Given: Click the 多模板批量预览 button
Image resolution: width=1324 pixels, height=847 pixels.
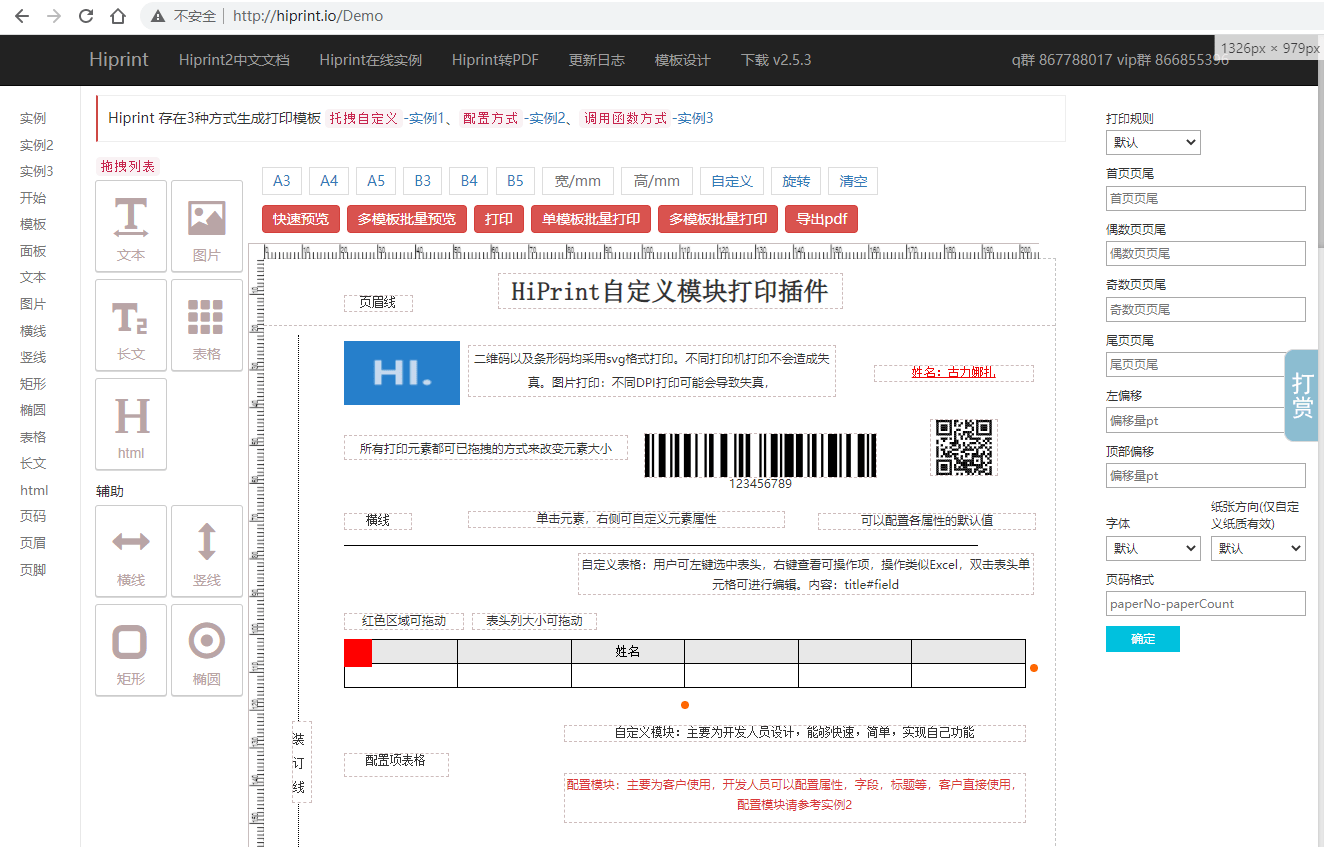Looking at the screenshot, I should point(407,219).
